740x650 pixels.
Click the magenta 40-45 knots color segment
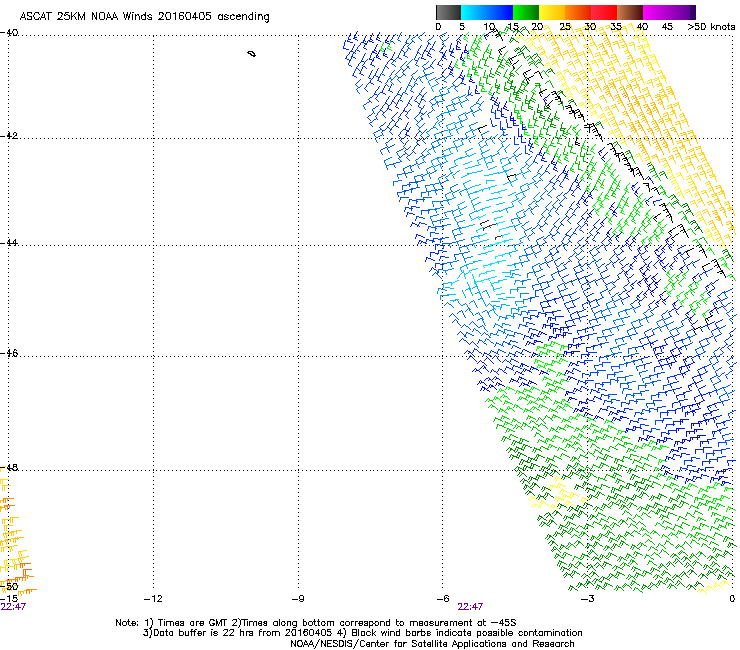point(656,12)
